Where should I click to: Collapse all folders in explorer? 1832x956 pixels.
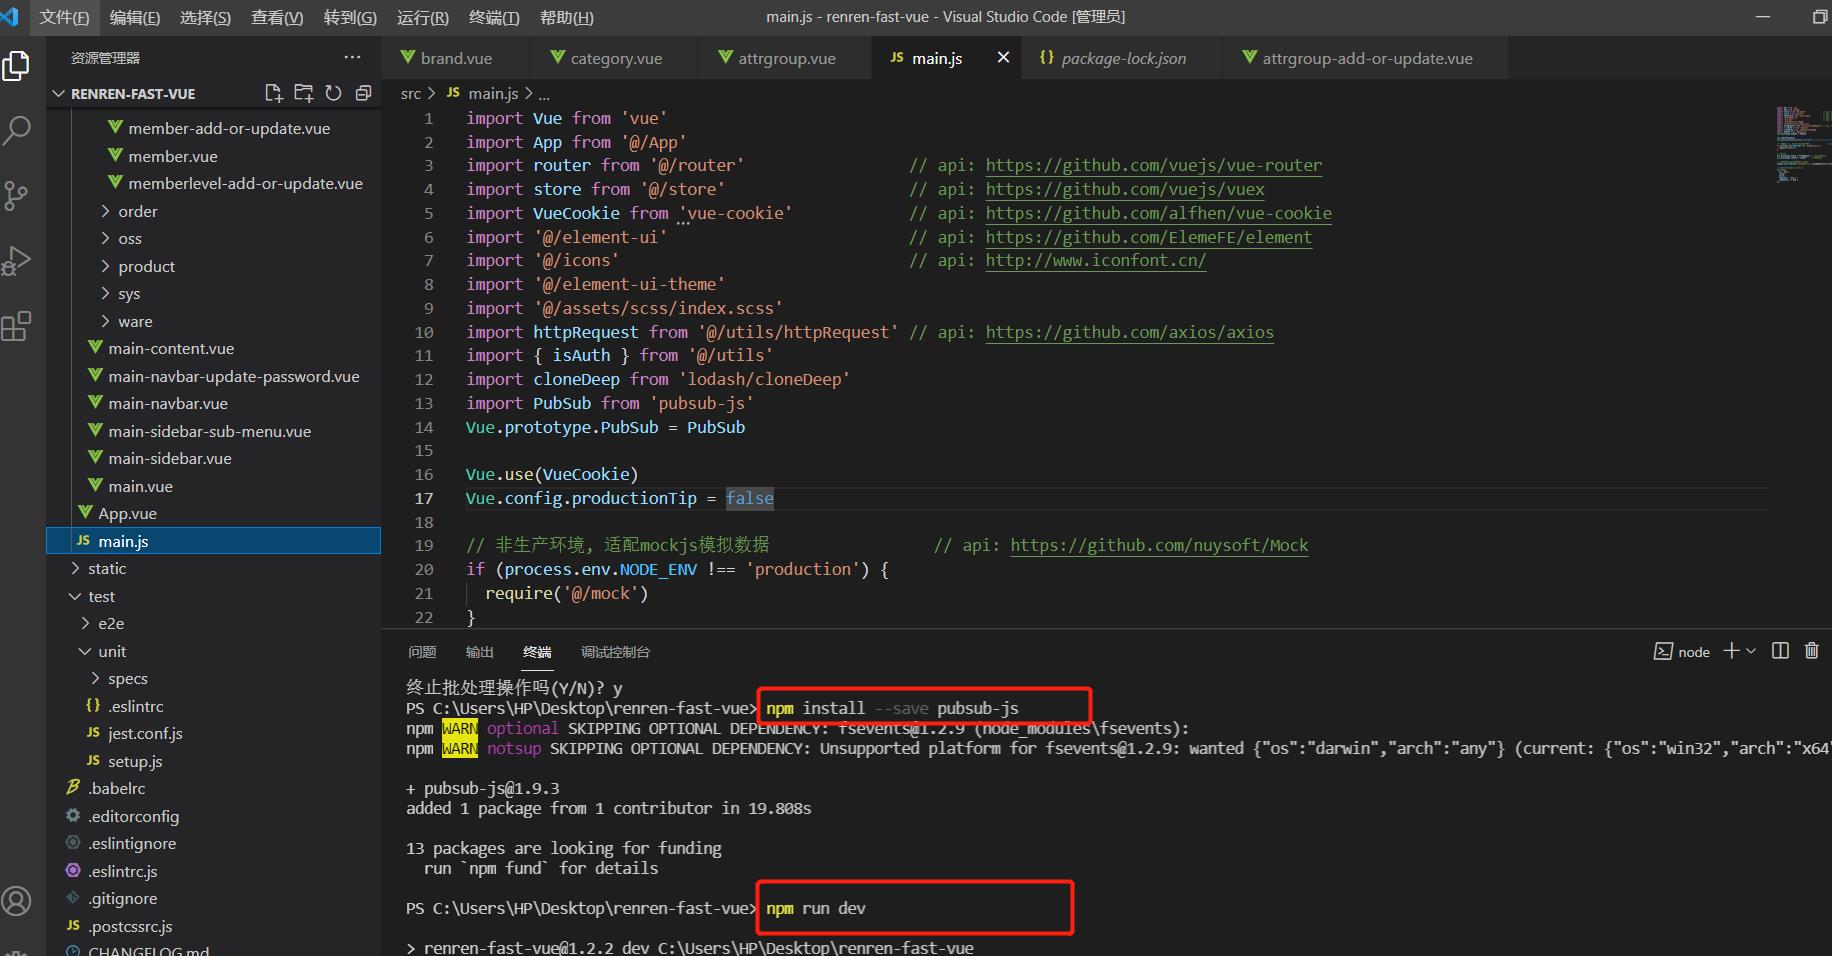coord(363,93)
